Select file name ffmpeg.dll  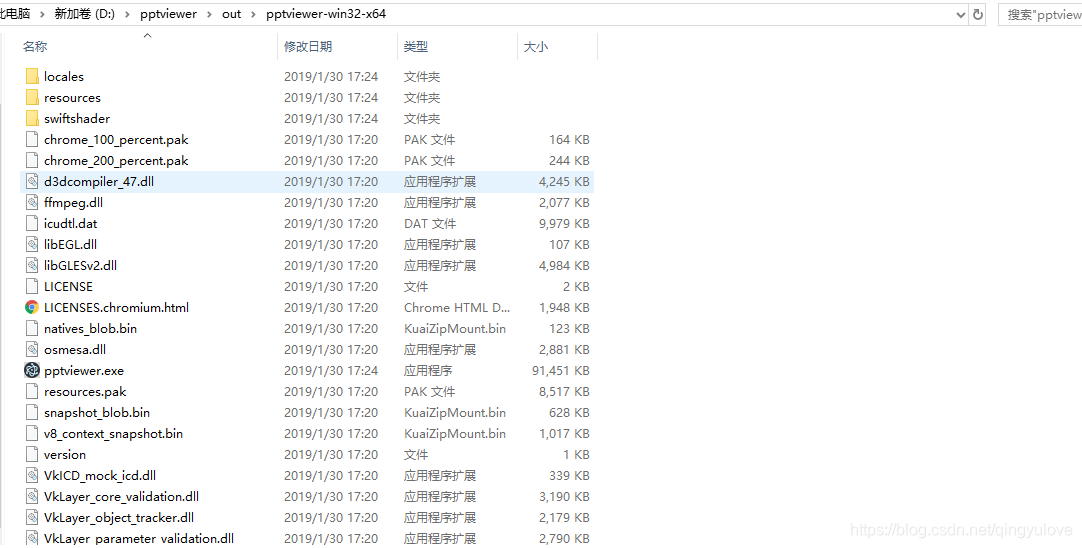click(73, 203)
